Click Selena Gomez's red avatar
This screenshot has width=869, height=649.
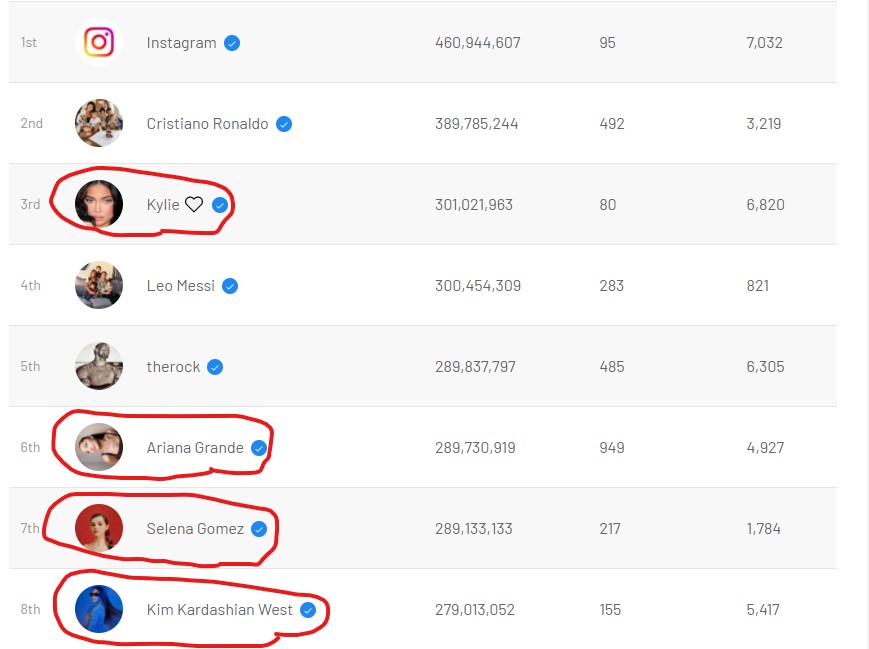(x=99, y=529)
